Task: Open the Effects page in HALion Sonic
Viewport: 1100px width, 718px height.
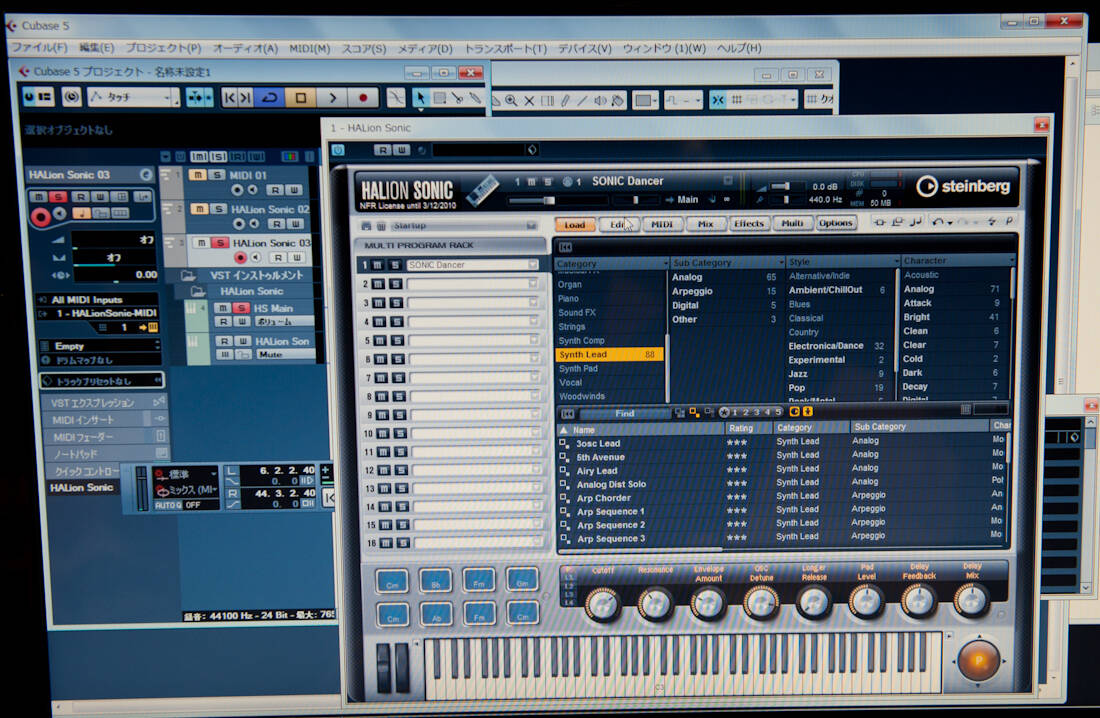Action: pos(749,223)
